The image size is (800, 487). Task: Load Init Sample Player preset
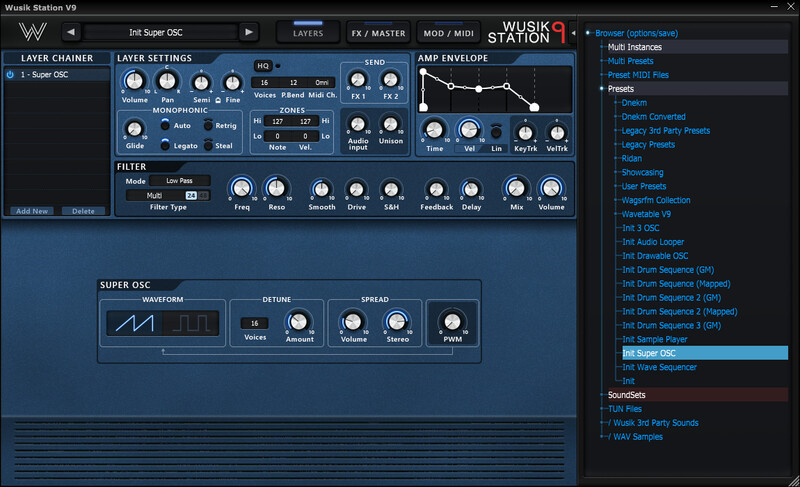[x=655, y=339]
